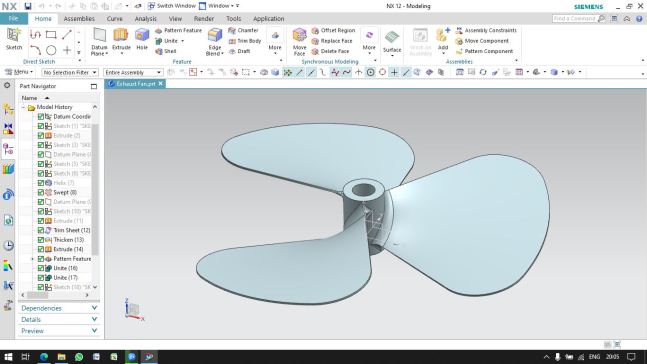The width and height of the screenshot is (647, 364).
Task: Click the Part Navigator vertical scrollbar
Action: [x=95, y=190]
